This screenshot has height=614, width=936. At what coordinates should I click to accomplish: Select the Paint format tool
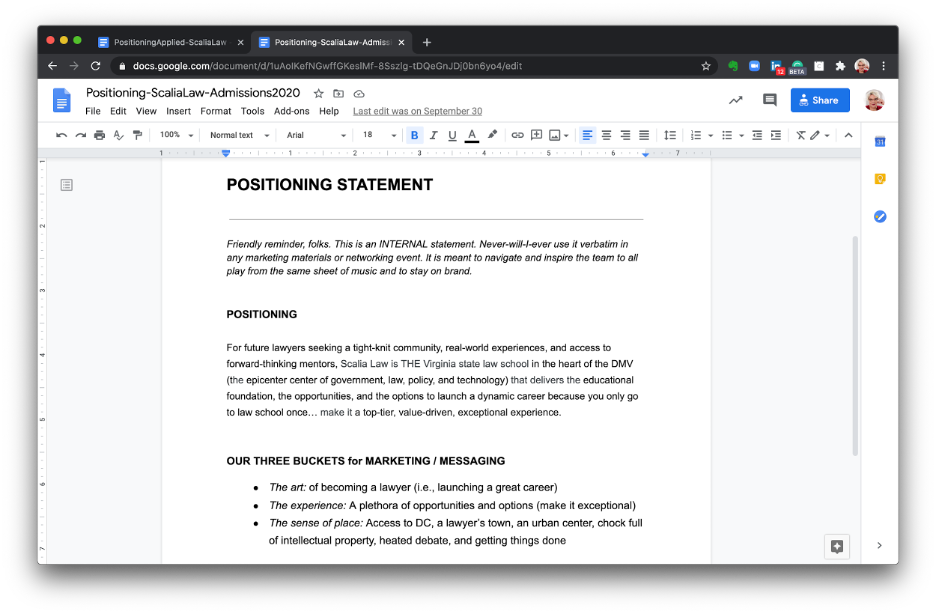[138, 135]
